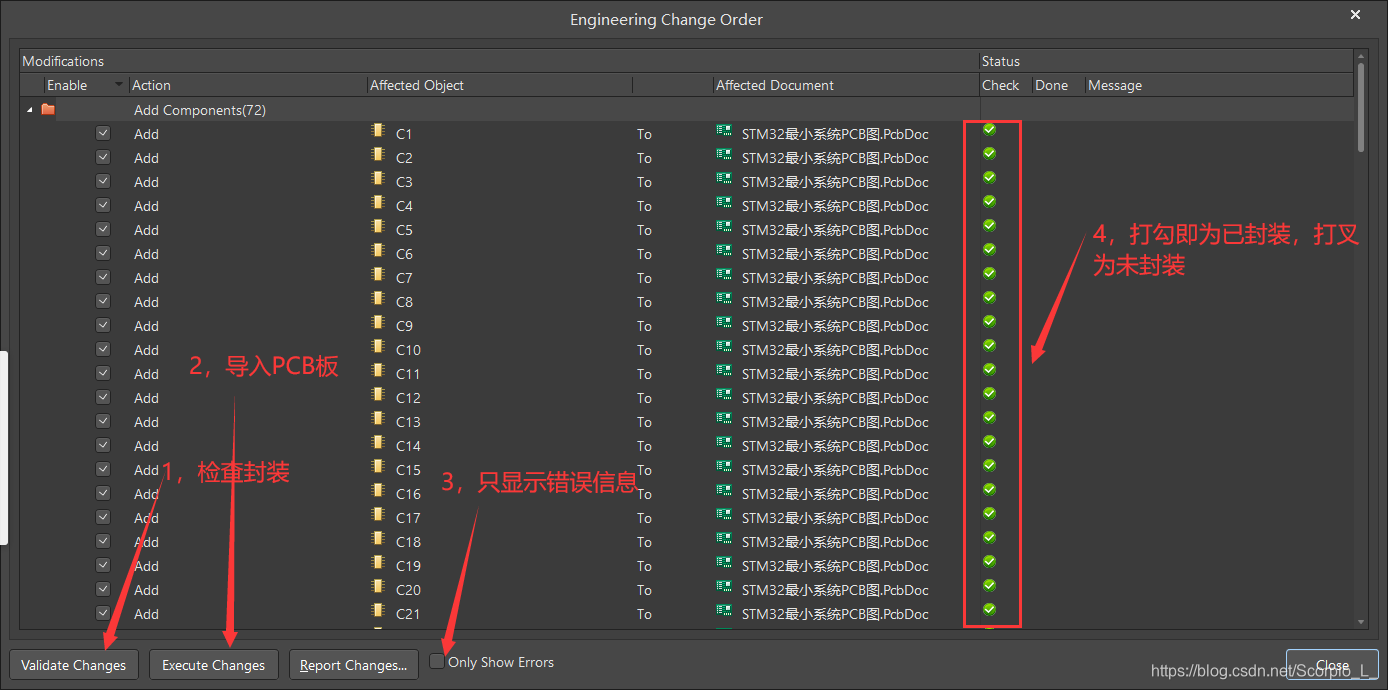The width and height of the screenshot is (1388, 690).
Task: Click the green check status for C18
Action: click(989, 538)
